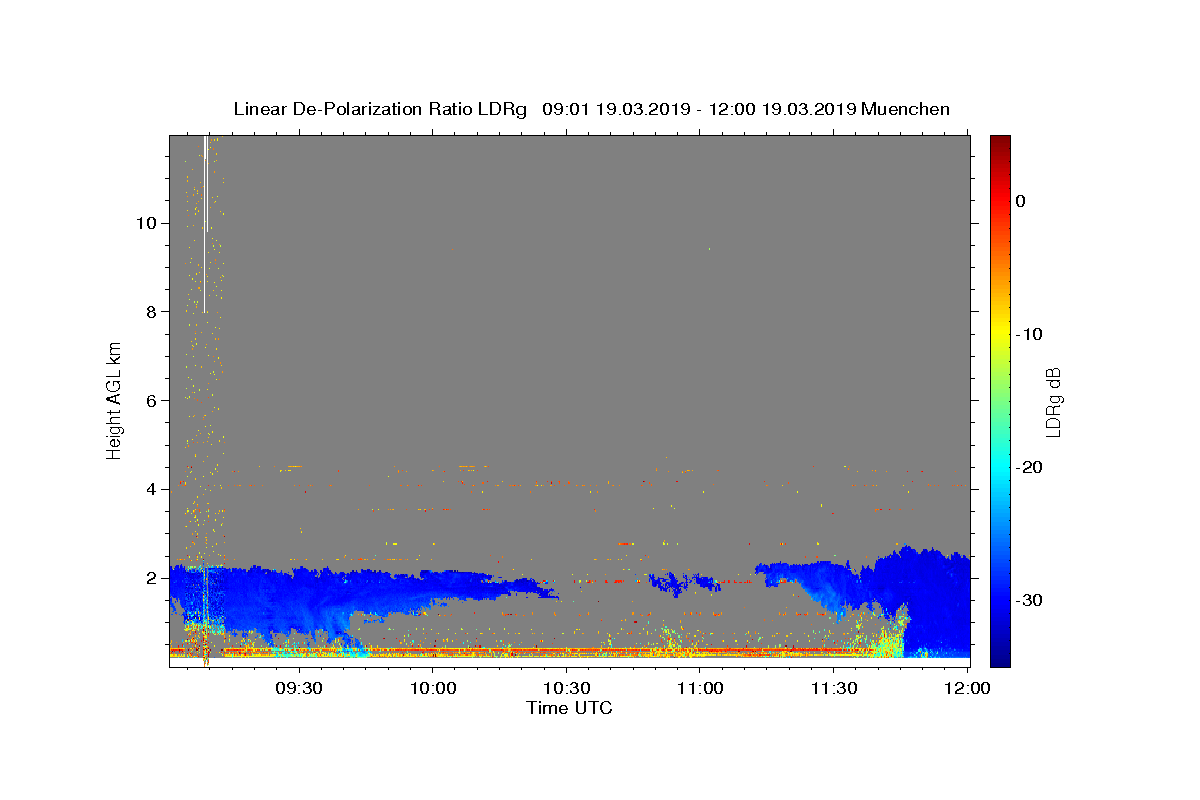The image size is (1200, 800).
Task: Click the 09:30 time tick label
Action: point(299,689)
